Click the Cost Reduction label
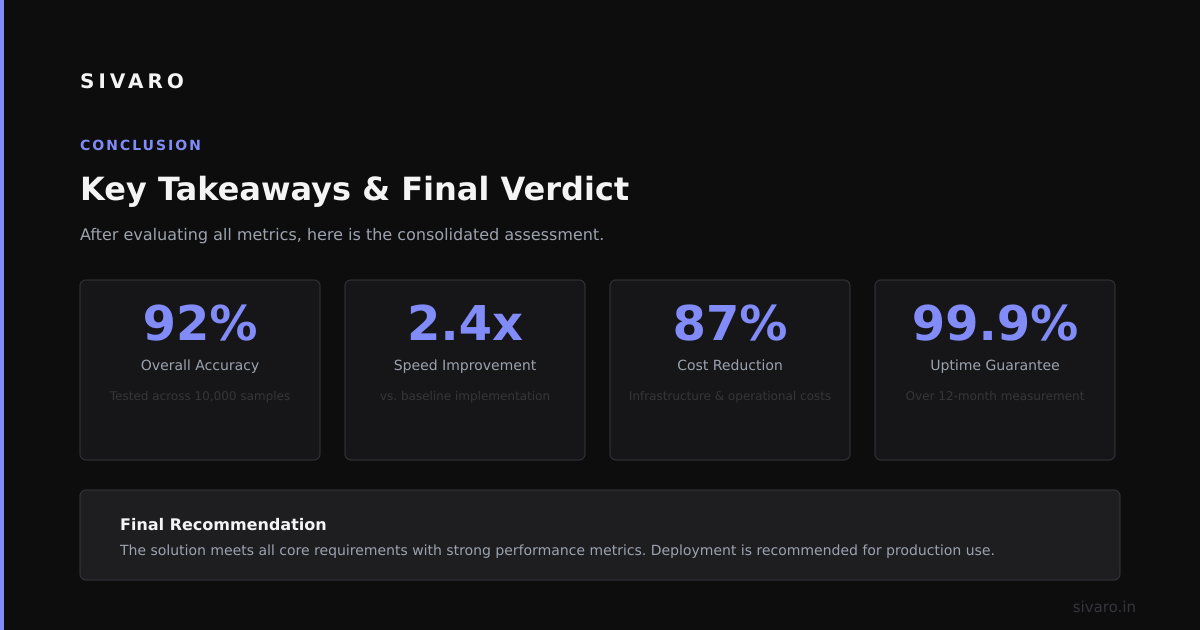 pos(730,365)
